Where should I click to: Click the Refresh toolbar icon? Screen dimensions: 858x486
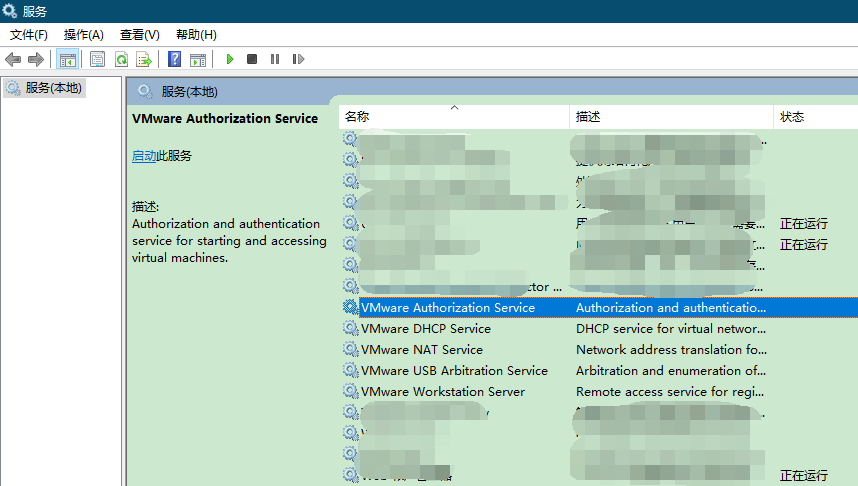pyautogui.click(x=121, y=59)
